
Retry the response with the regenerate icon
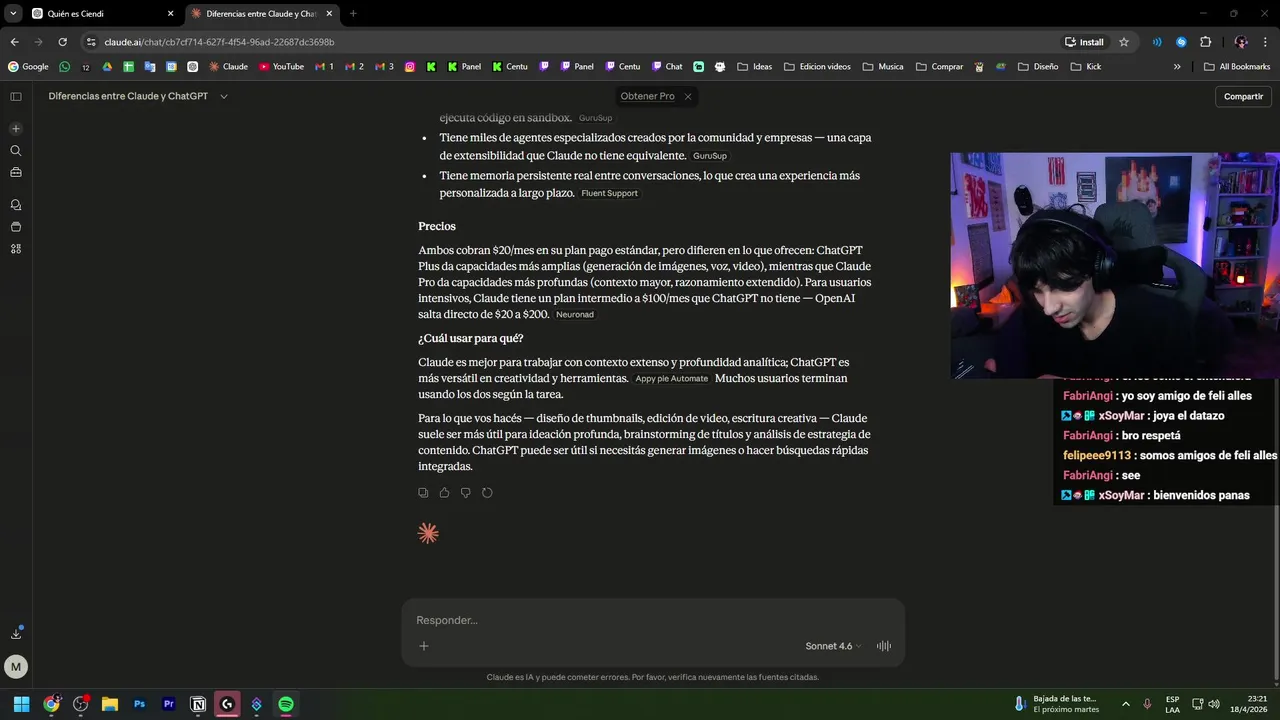pyautogui.click(x=487, y=493)
